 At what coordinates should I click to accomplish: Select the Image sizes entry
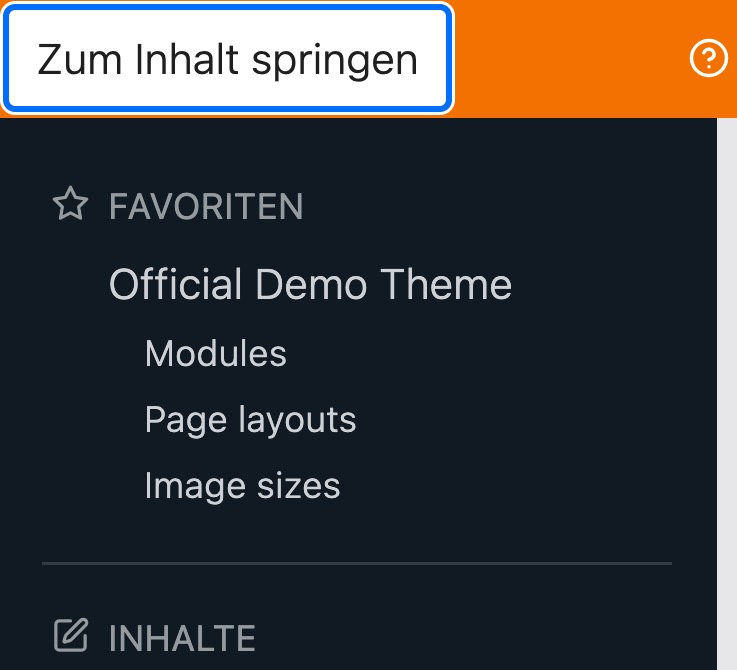pos(242,486)
